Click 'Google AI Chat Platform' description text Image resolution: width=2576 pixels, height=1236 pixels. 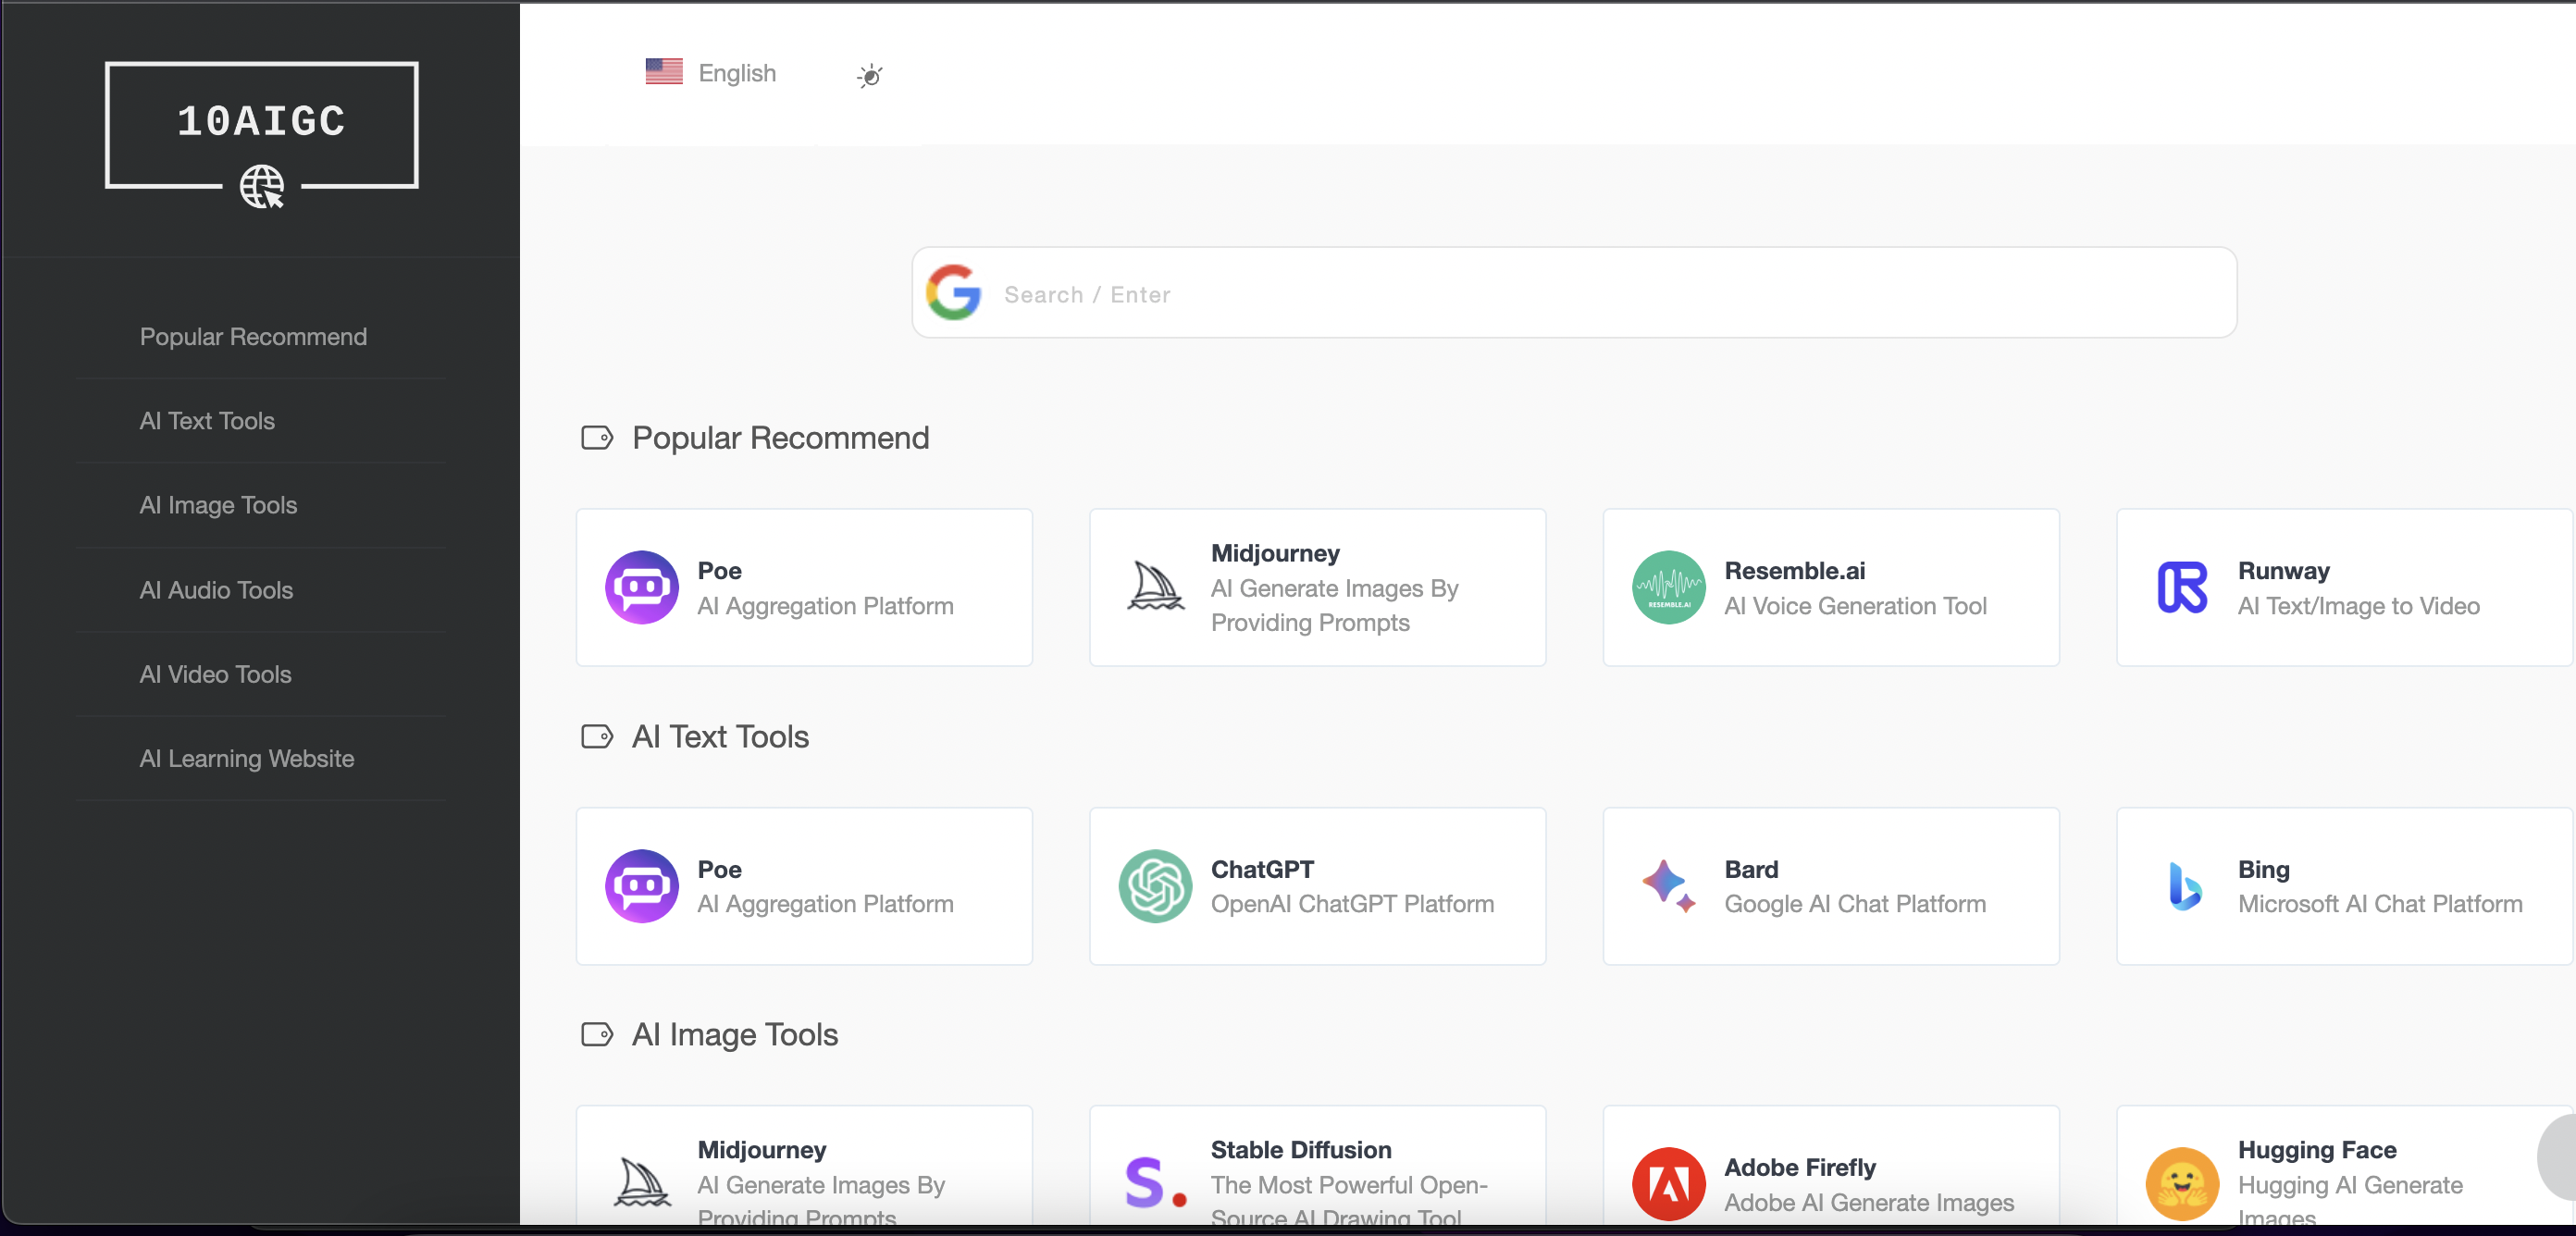point(1855,904)
